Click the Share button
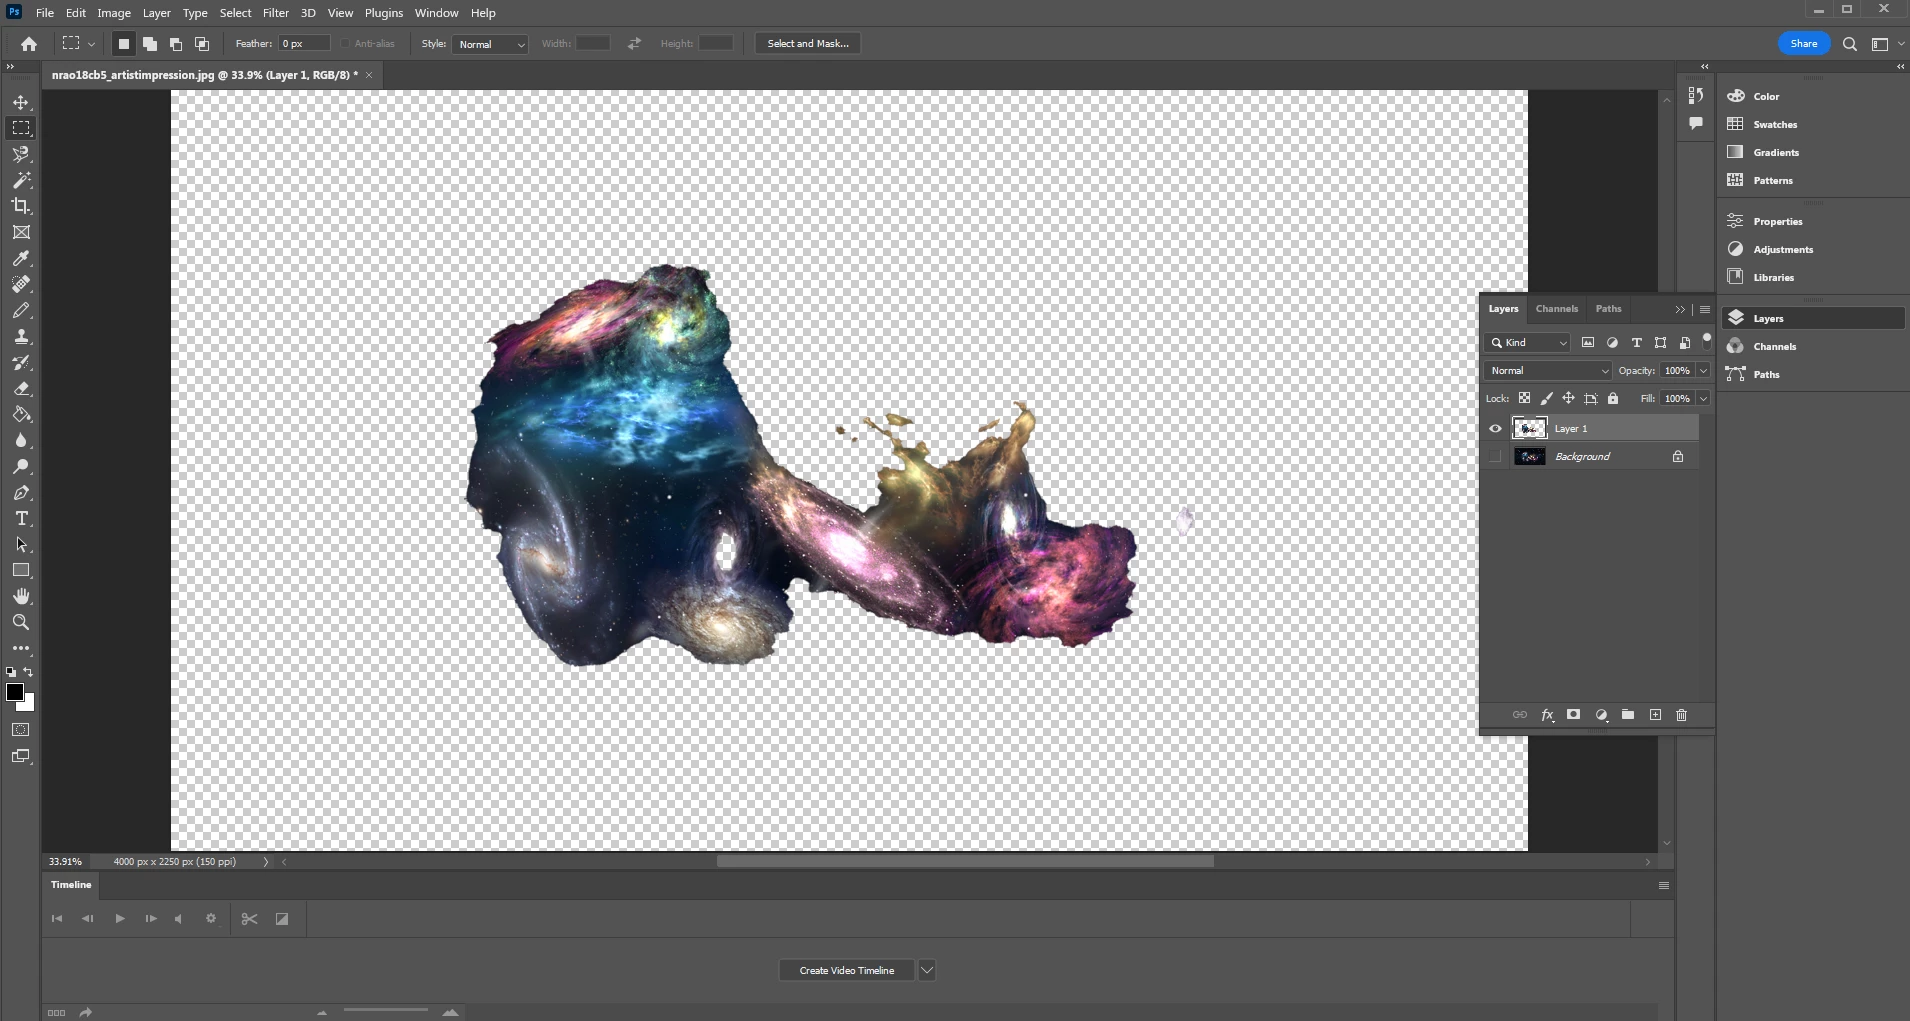 pyautogui.click(x=1804, y=44)
